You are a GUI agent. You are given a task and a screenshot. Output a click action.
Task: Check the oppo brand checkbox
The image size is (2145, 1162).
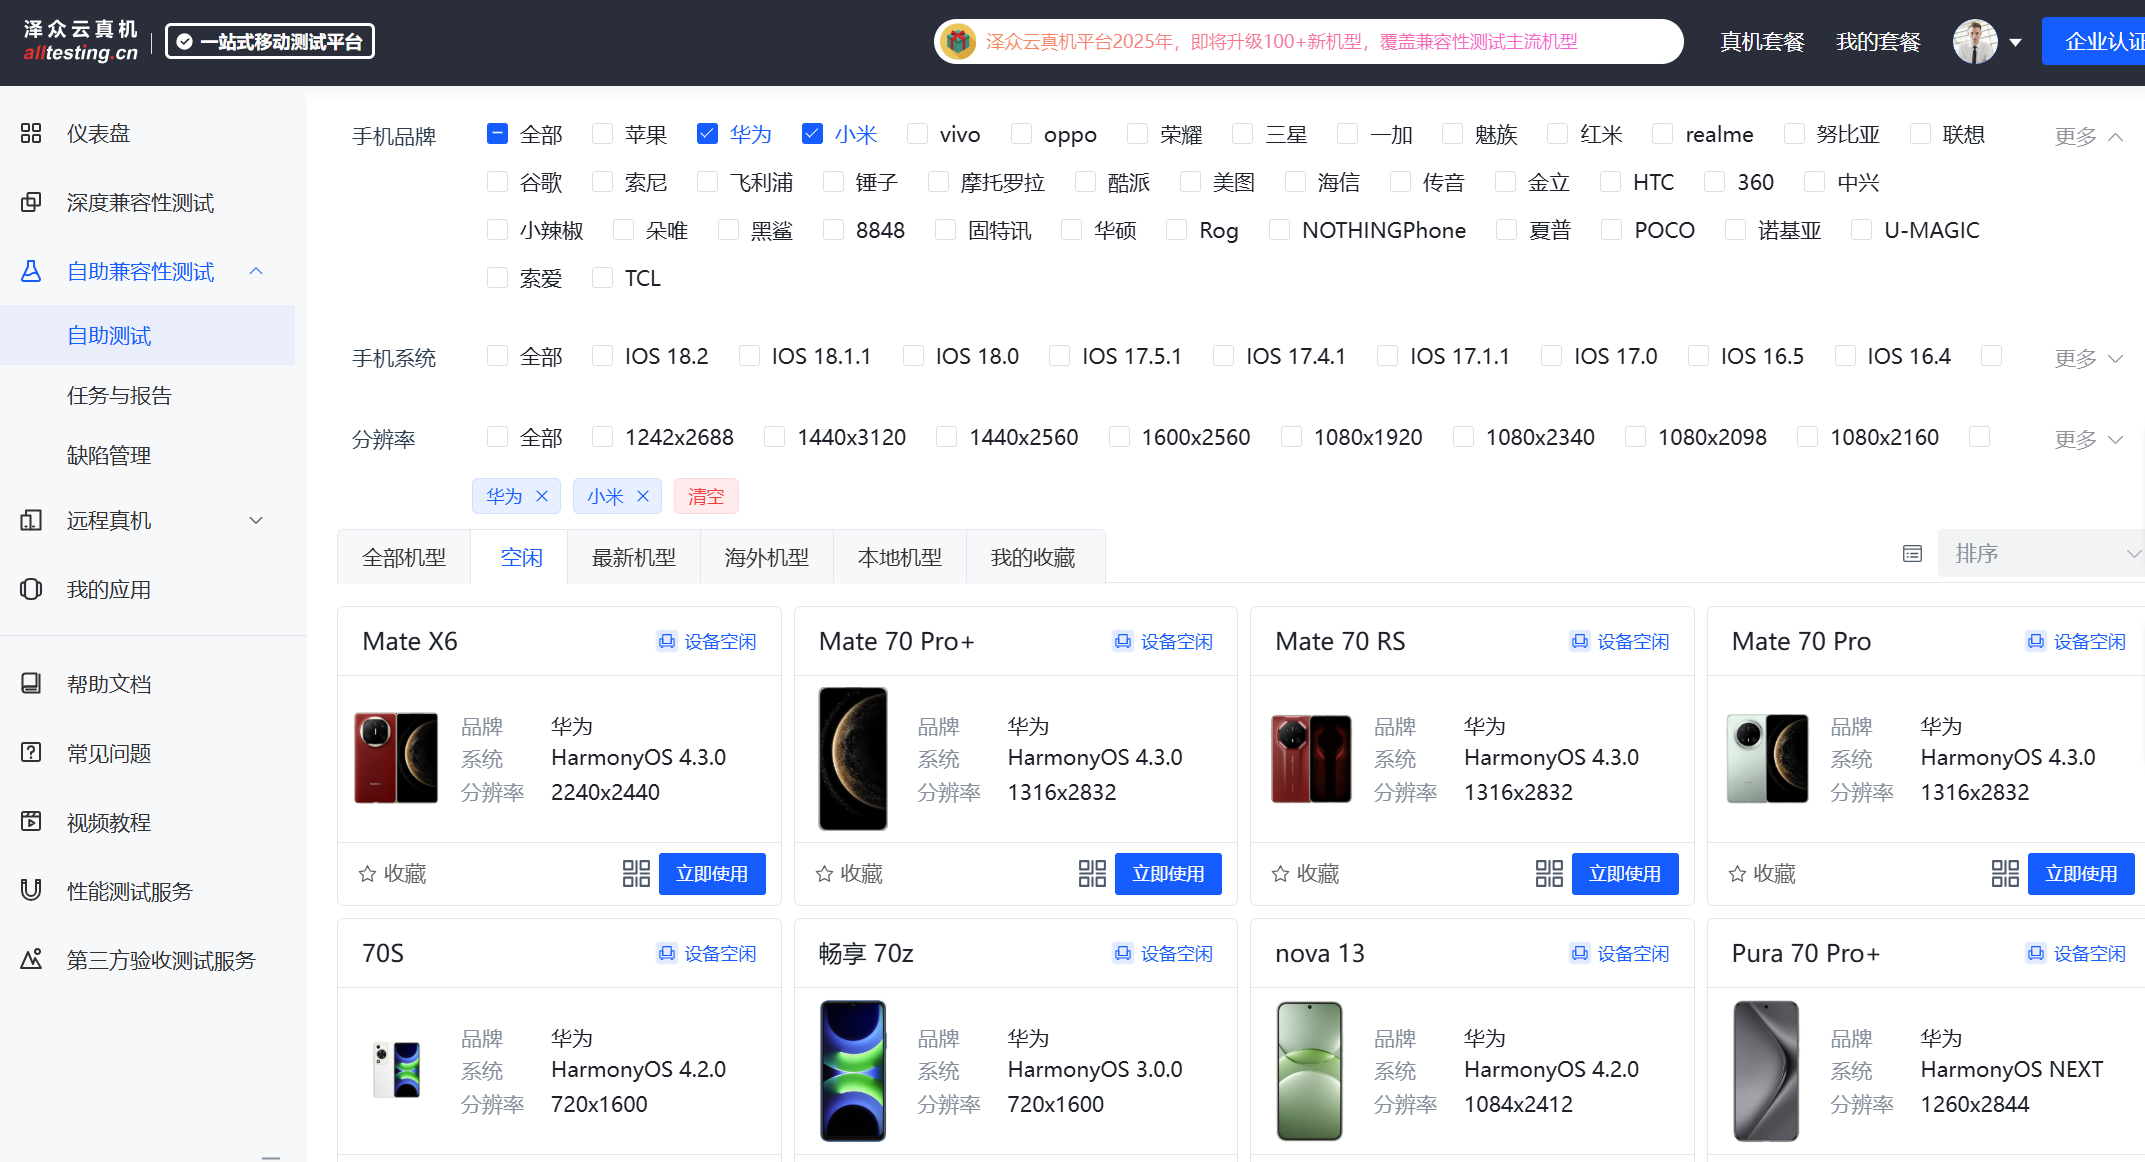tap(1021, 134)
